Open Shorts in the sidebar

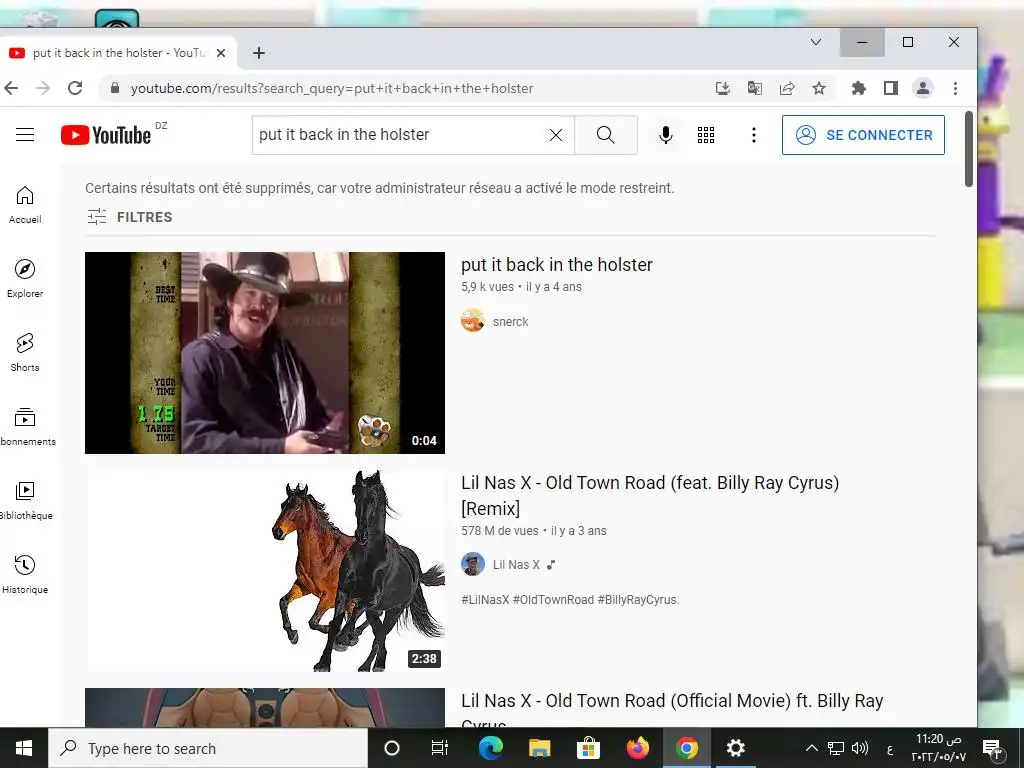(25, 353)
